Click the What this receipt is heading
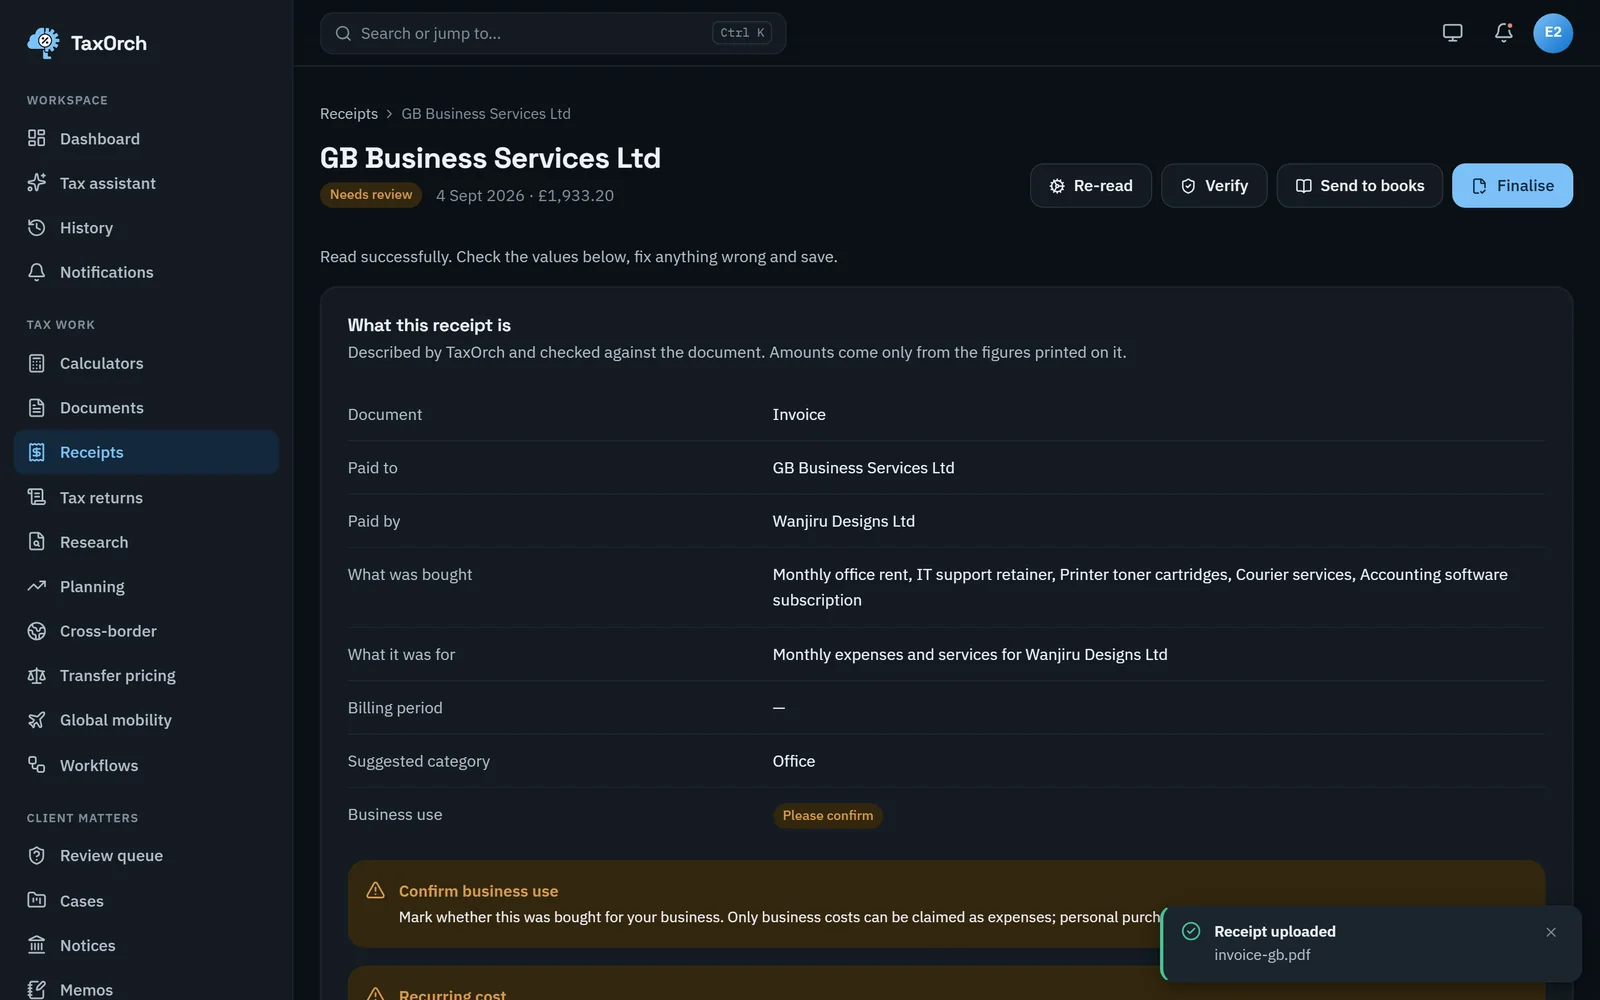The width and height of the screenshot is (1600, 1000). (x=429, y=325)
